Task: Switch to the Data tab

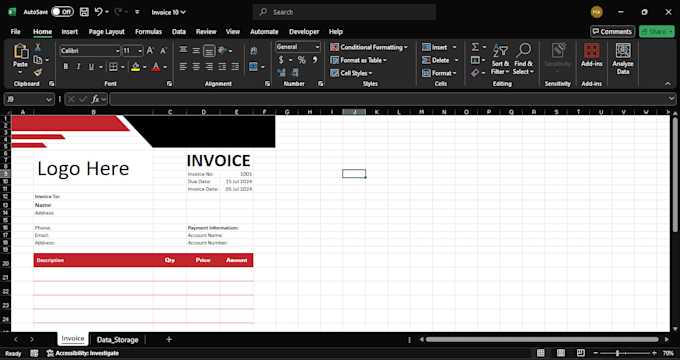Action: tap(179, 32)
